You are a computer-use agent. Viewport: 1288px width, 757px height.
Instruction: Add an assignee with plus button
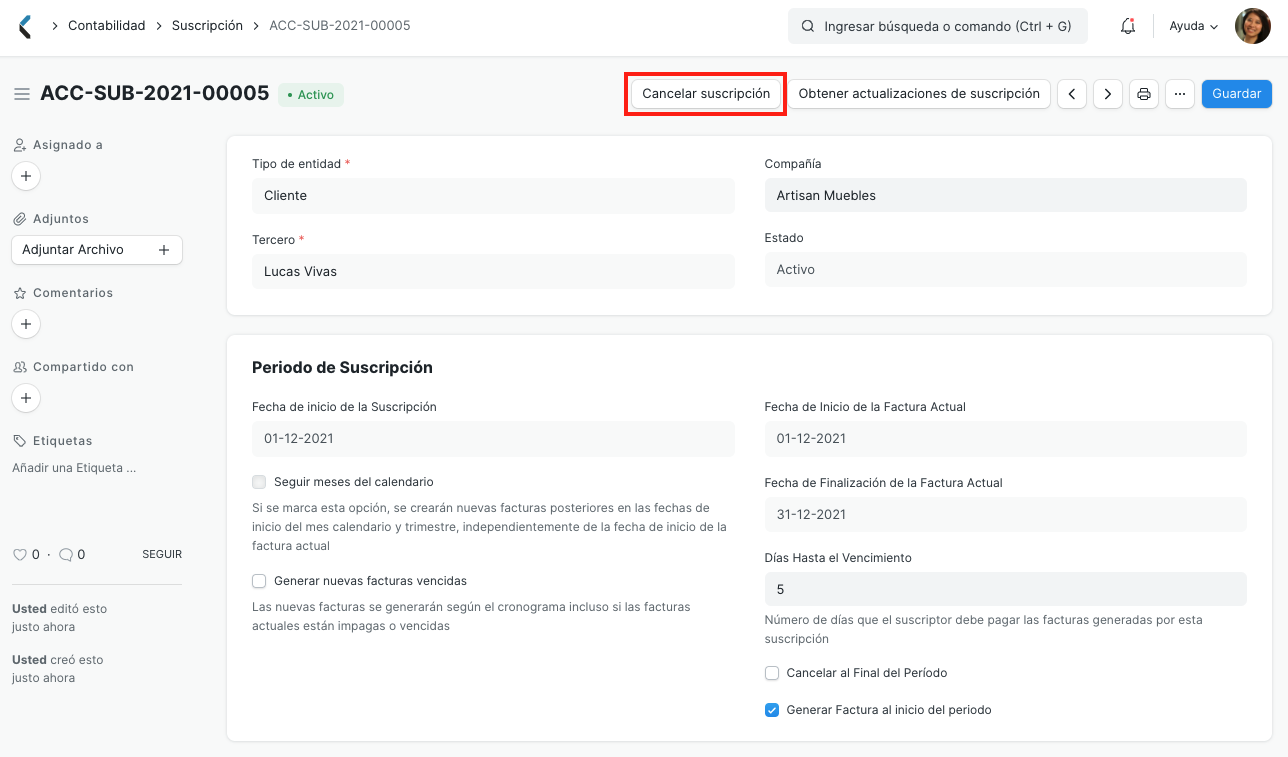tap(26, 176)
